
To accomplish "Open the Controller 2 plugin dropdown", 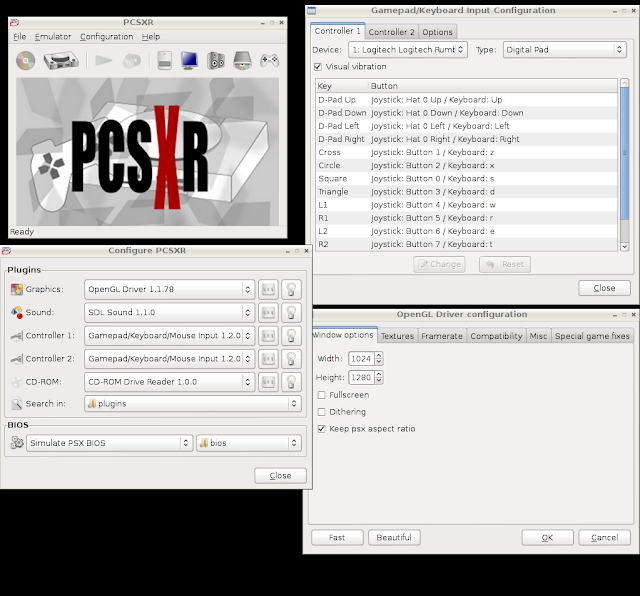I will 169,359.
